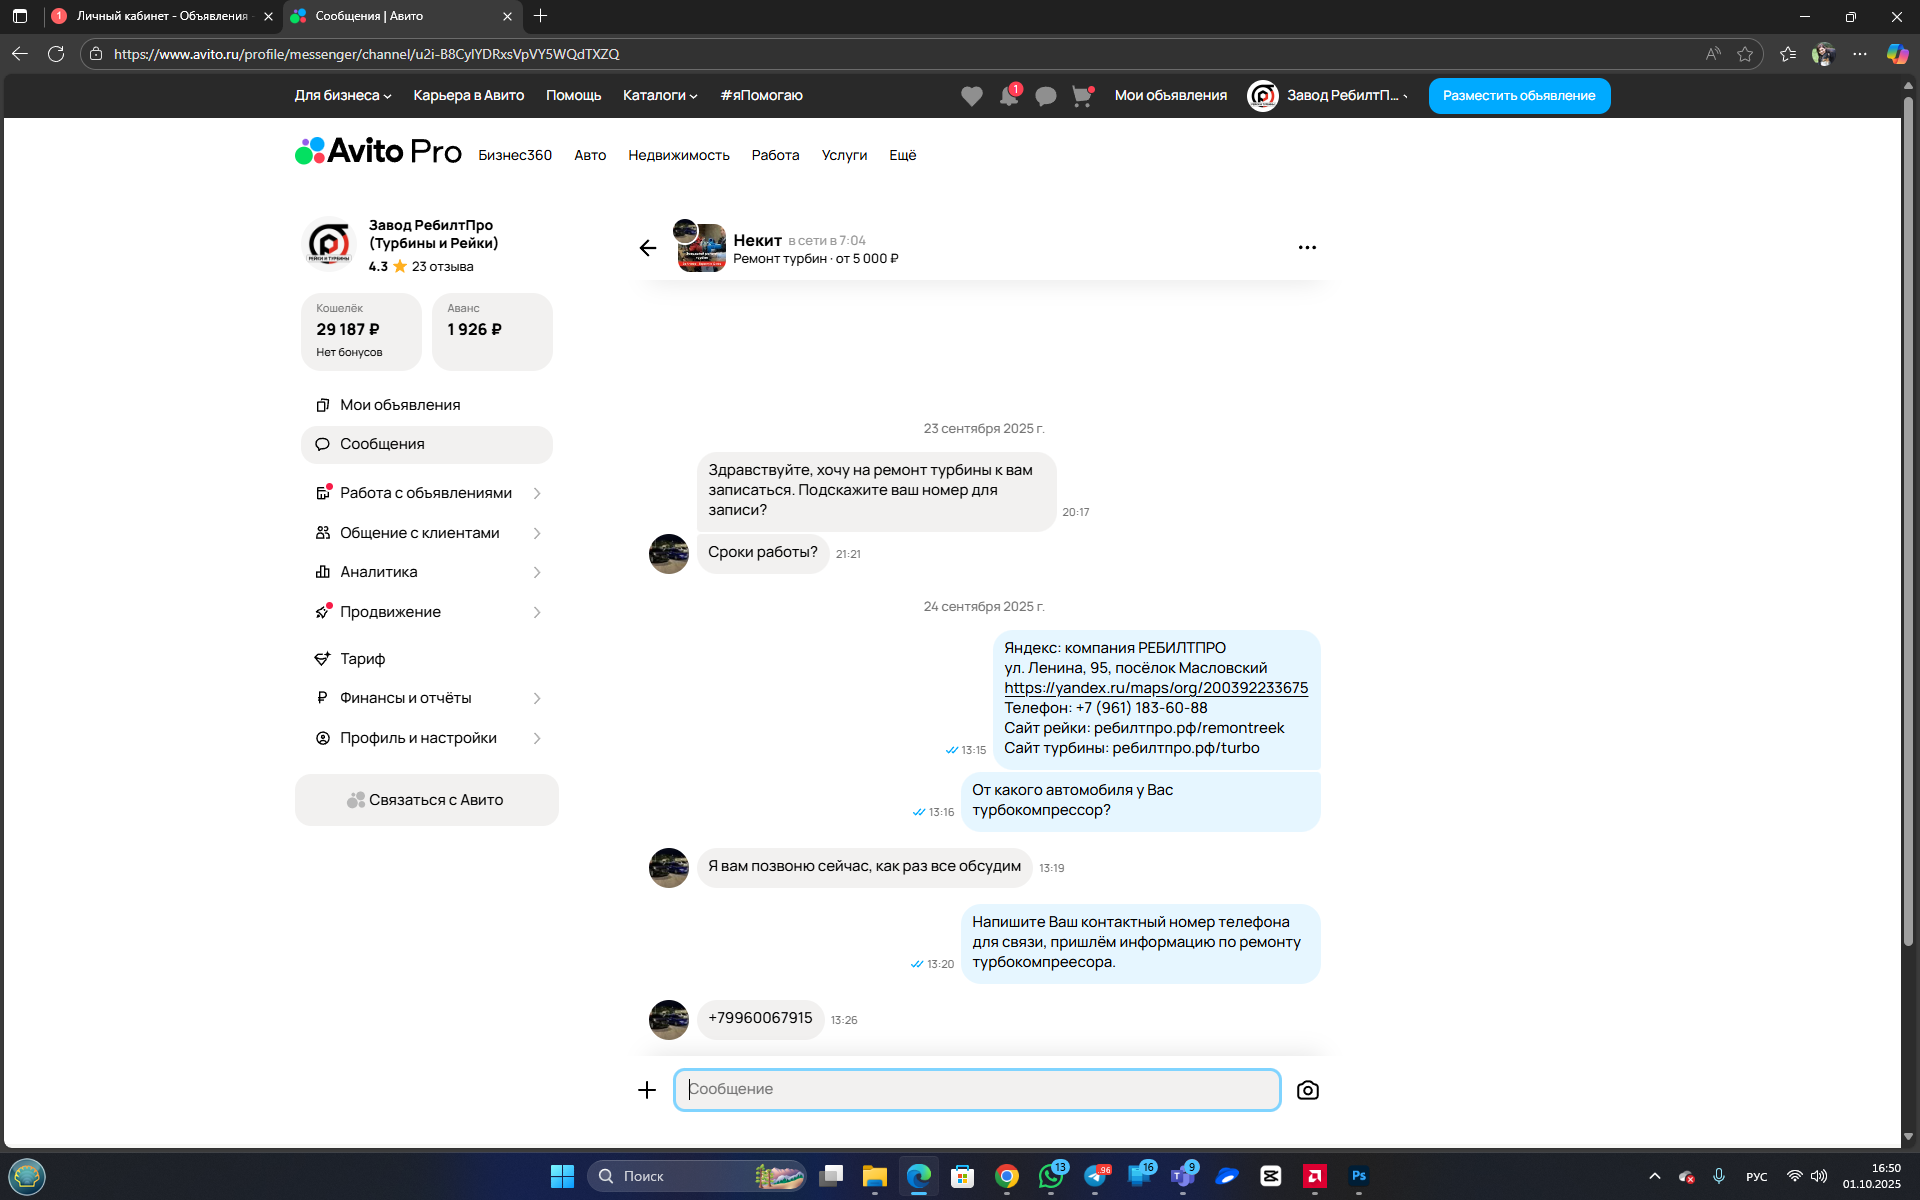Click the Сообщение input field
The height and width of the screenshot is (1200, 1920).
click(977, 1090)
